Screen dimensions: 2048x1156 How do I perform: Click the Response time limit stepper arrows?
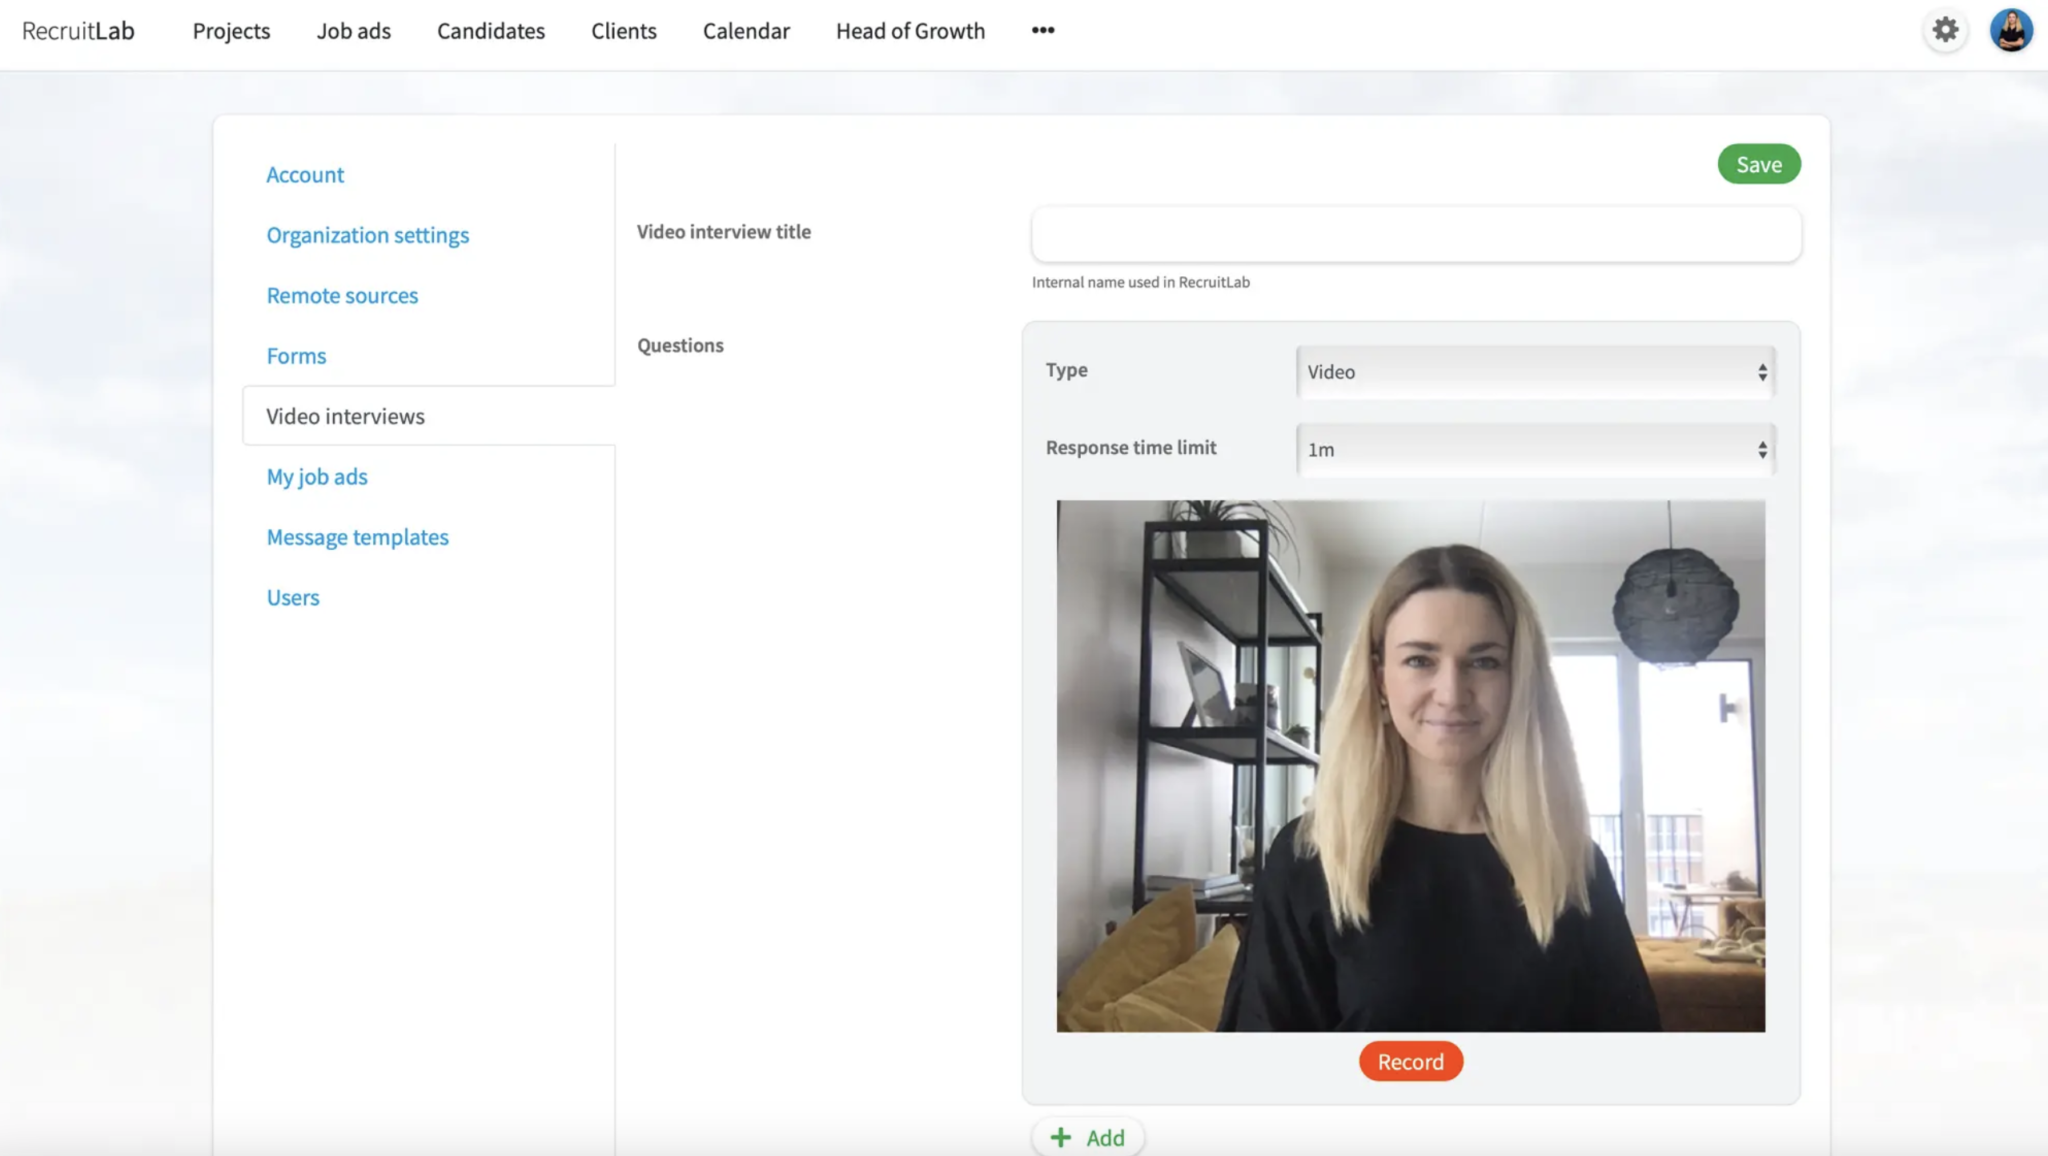1761,449
